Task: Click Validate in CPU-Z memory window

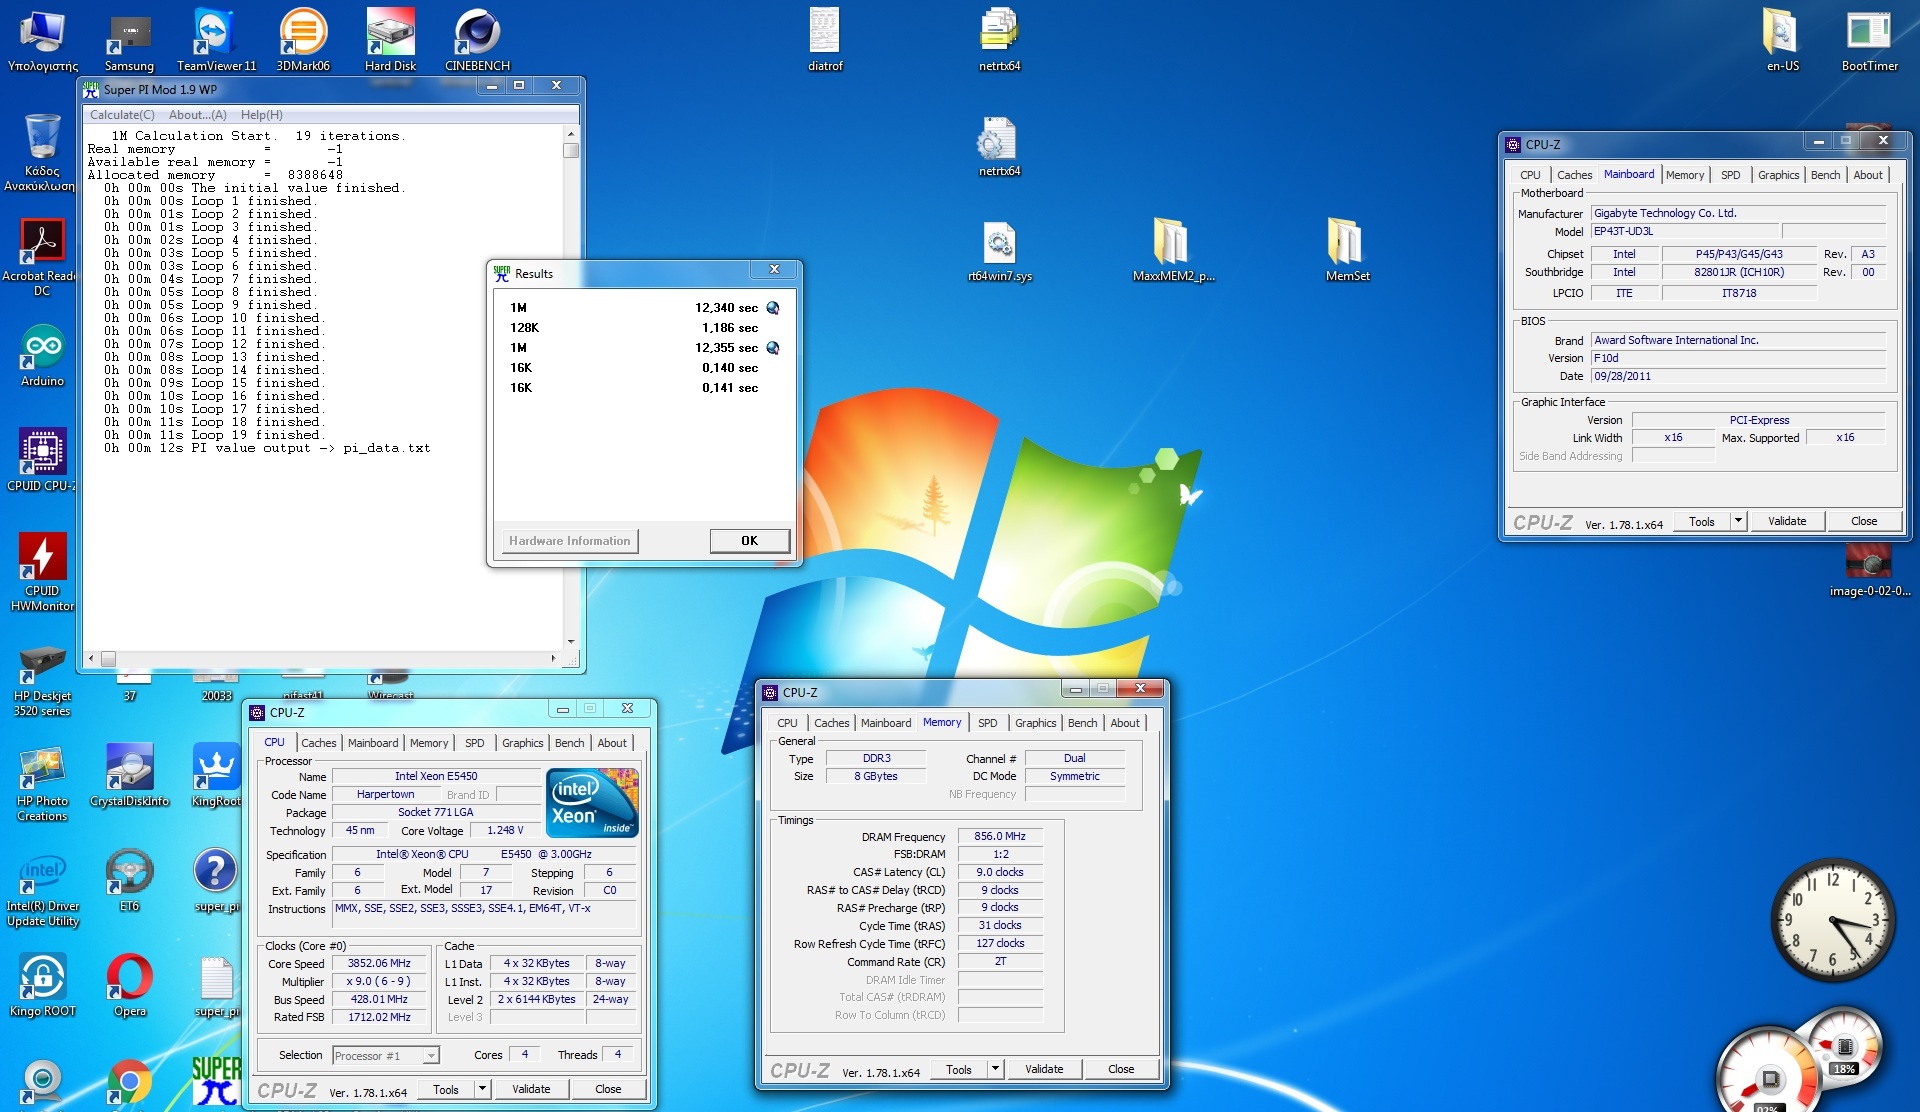Action: click(1044, 1069)
